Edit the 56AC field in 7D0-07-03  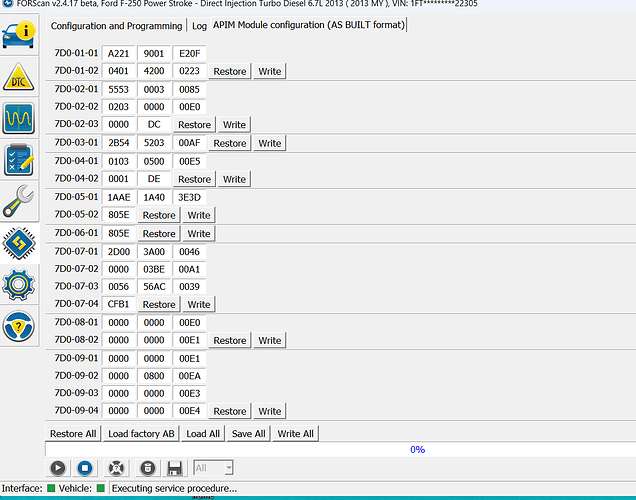click(154, 286)
